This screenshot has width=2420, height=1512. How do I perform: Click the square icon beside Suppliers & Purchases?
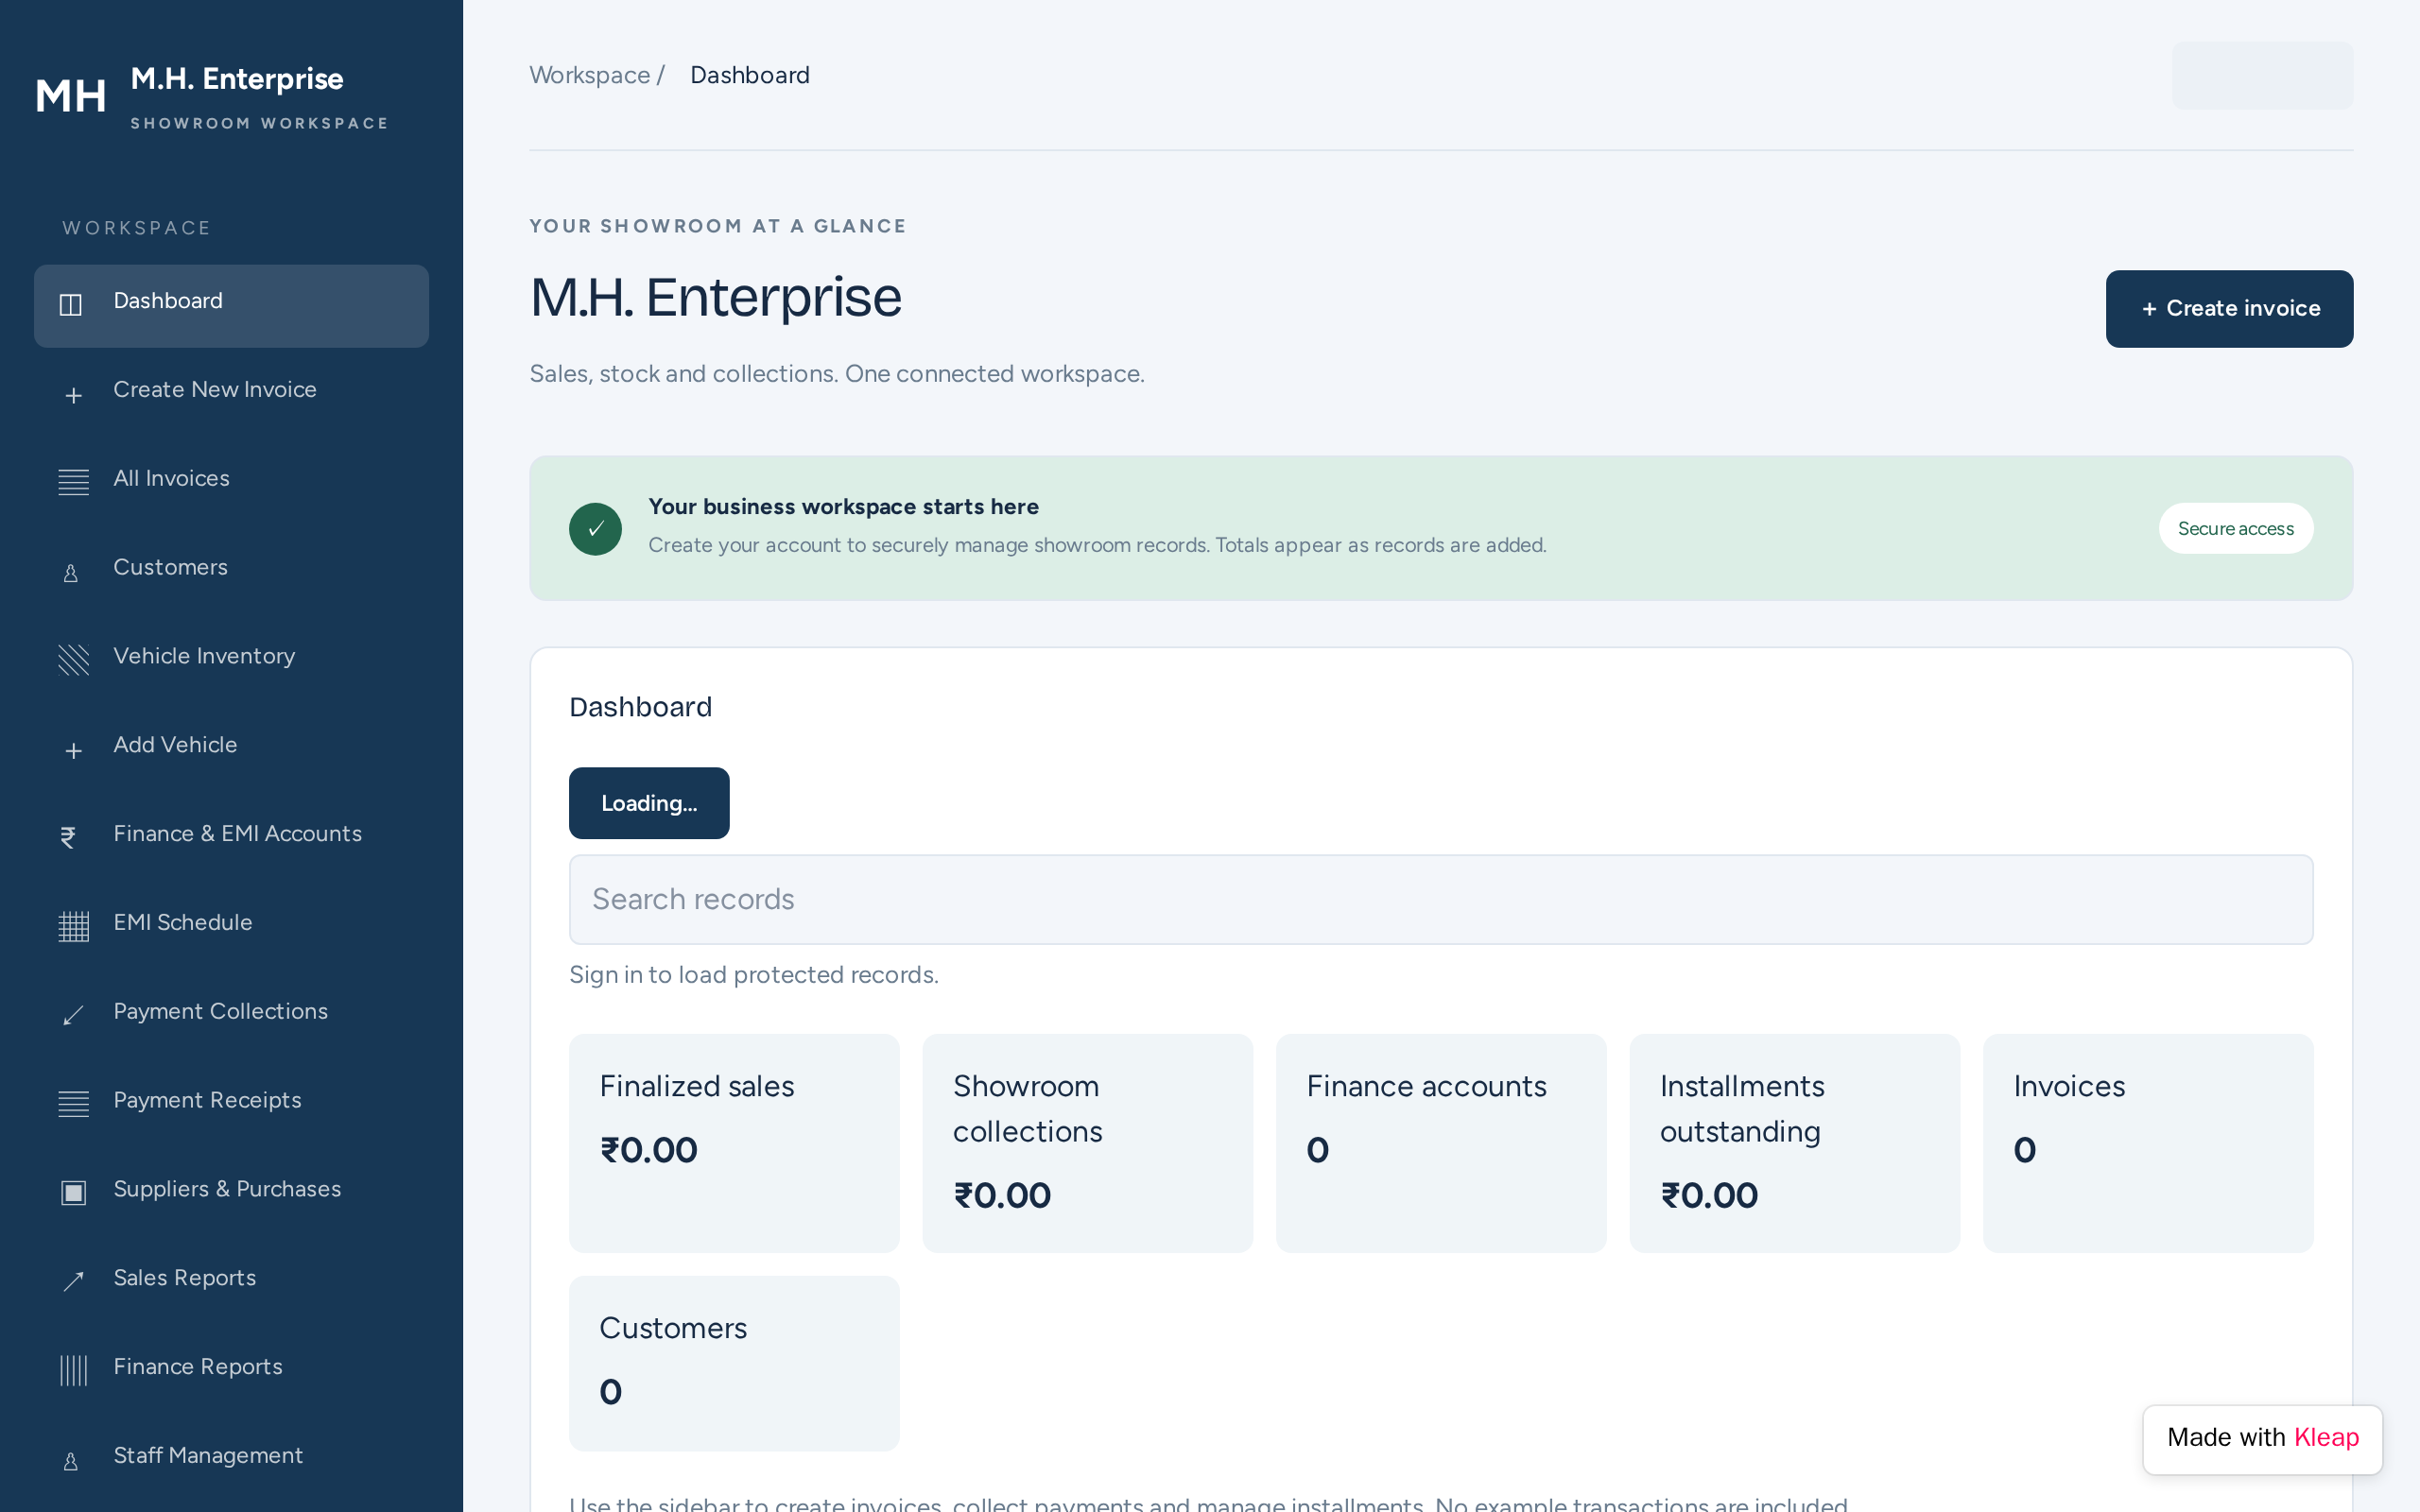(x=73, y=1192)
